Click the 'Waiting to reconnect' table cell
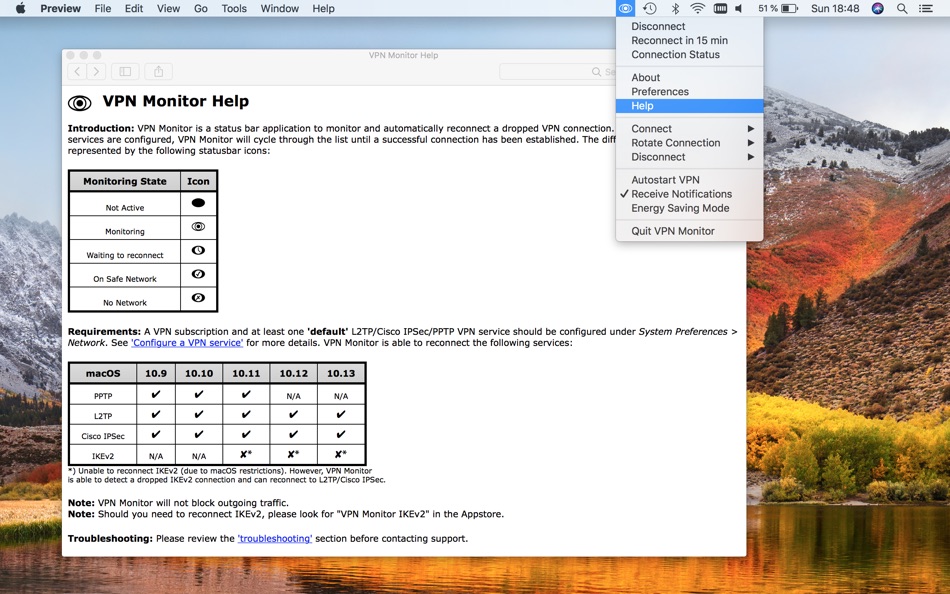Image resolution: width=950 pixels, height=594 pixels. [x=125, y=252]
